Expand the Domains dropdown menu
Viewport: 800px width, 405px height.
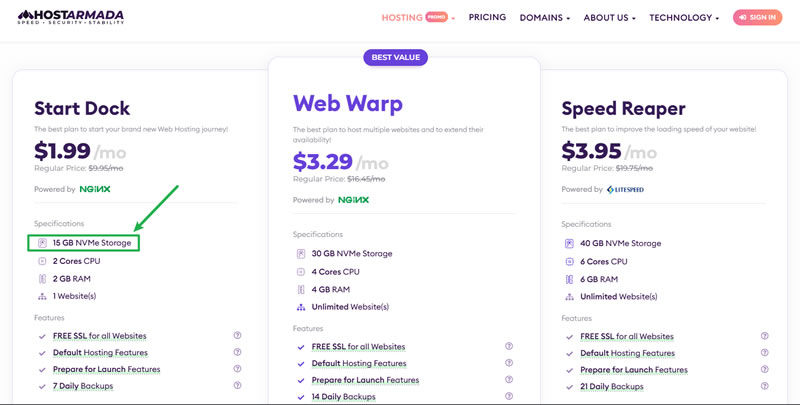(x=544, y=17)
